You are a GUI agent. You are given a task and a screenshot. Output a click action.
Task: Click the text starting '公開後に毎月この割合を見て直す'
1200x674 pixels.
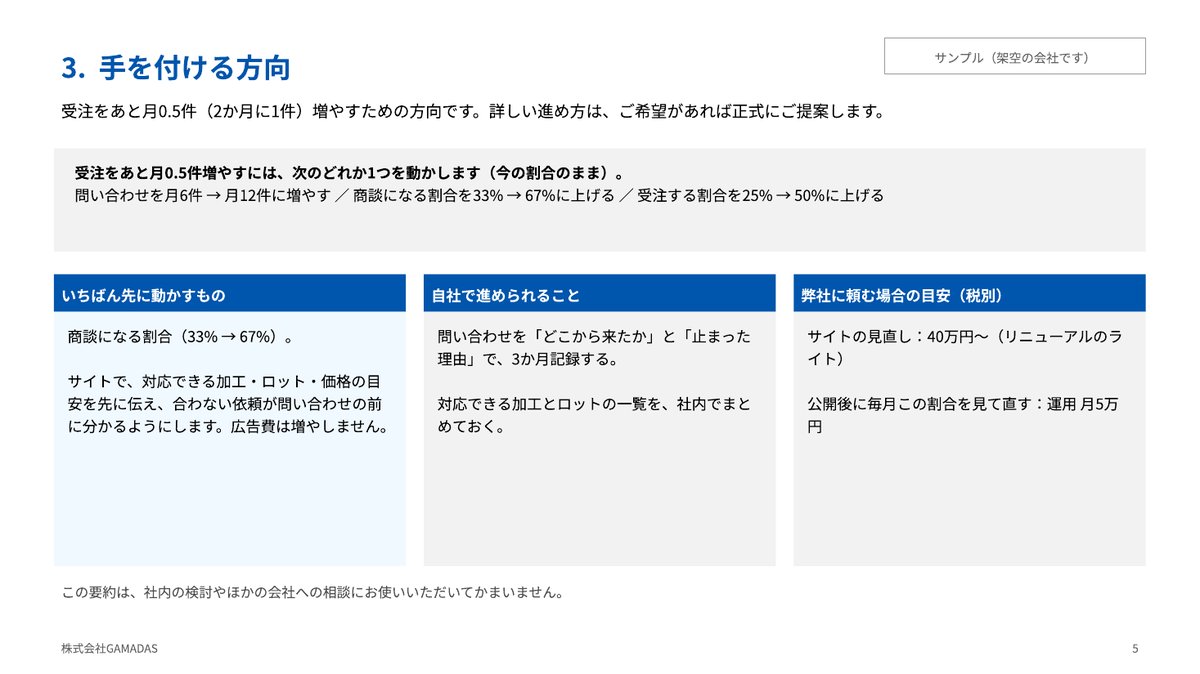(x=964, y=416)
